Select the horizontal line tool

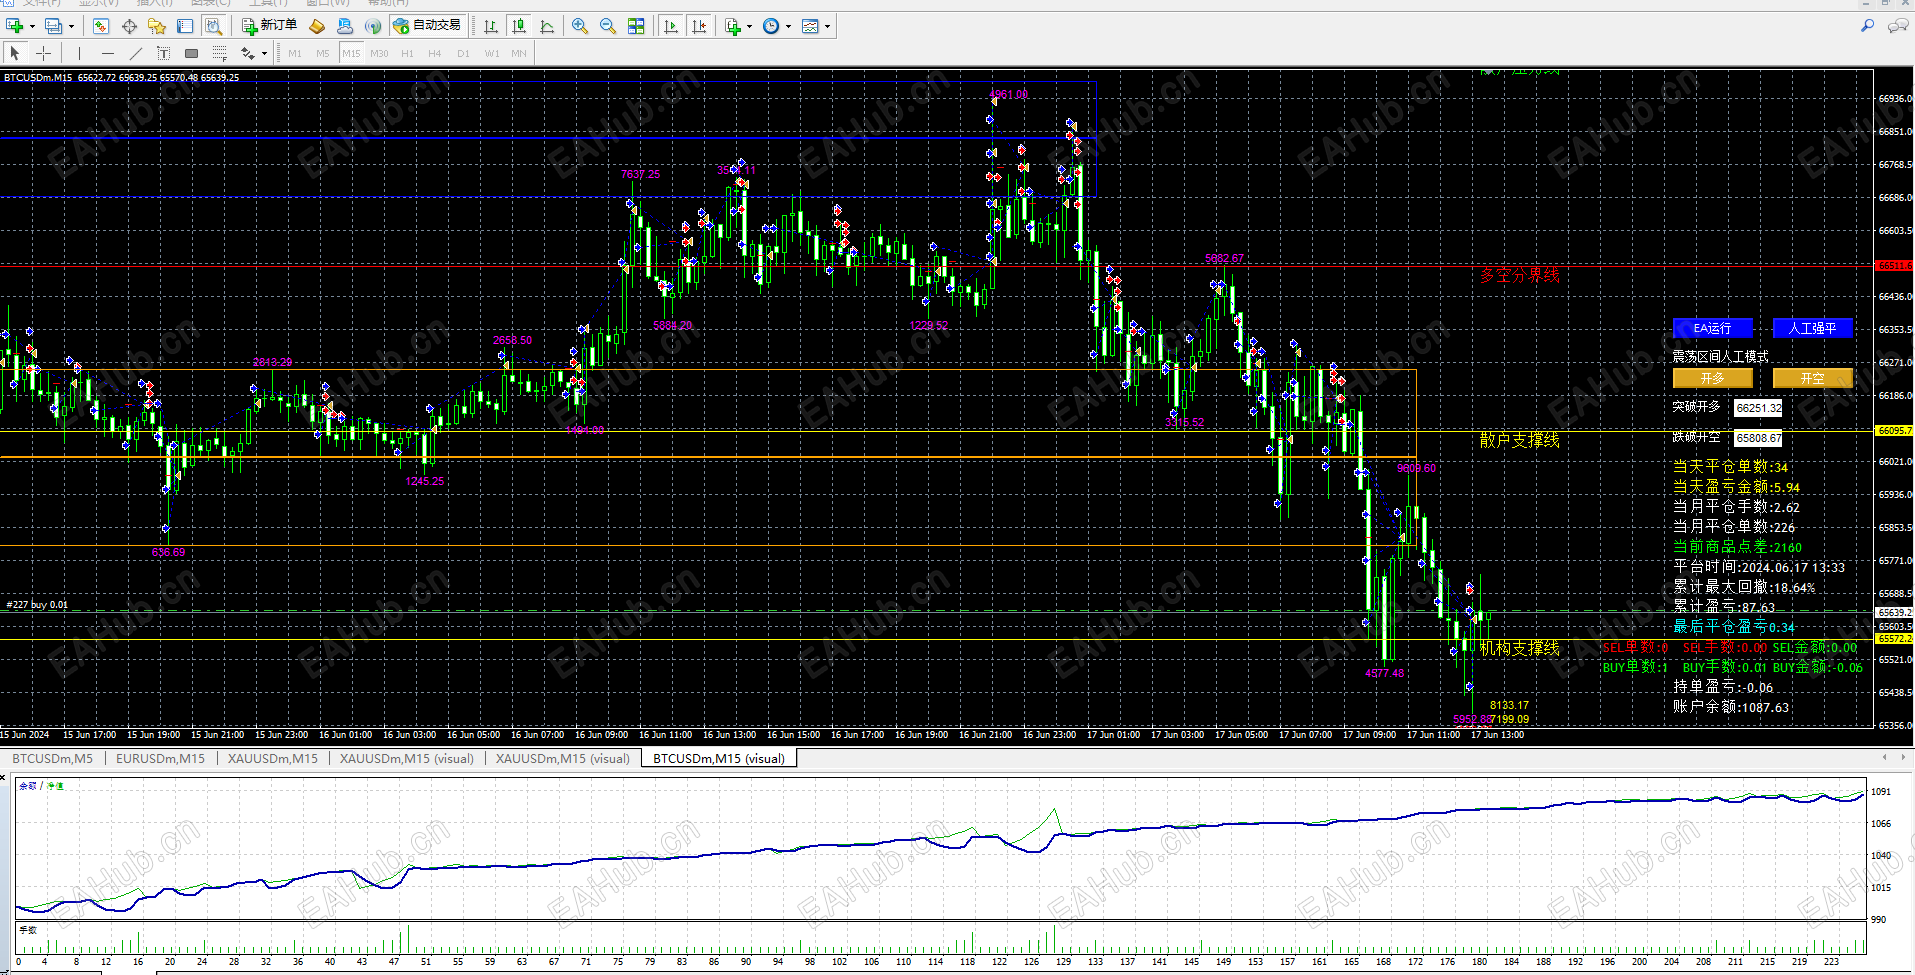click(x=107, y=53)
